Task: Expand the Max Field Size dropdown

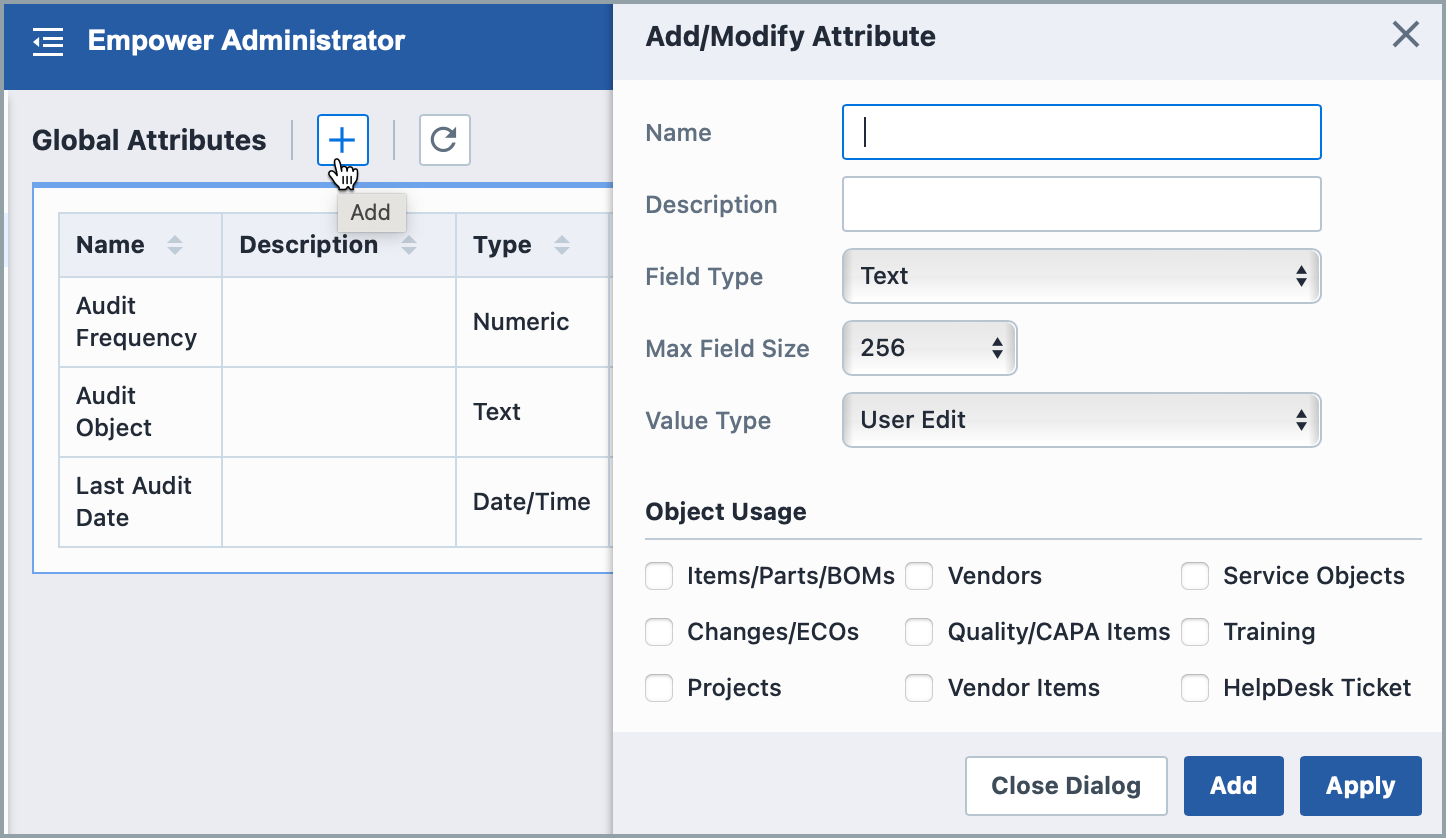Action: (929, 348)
